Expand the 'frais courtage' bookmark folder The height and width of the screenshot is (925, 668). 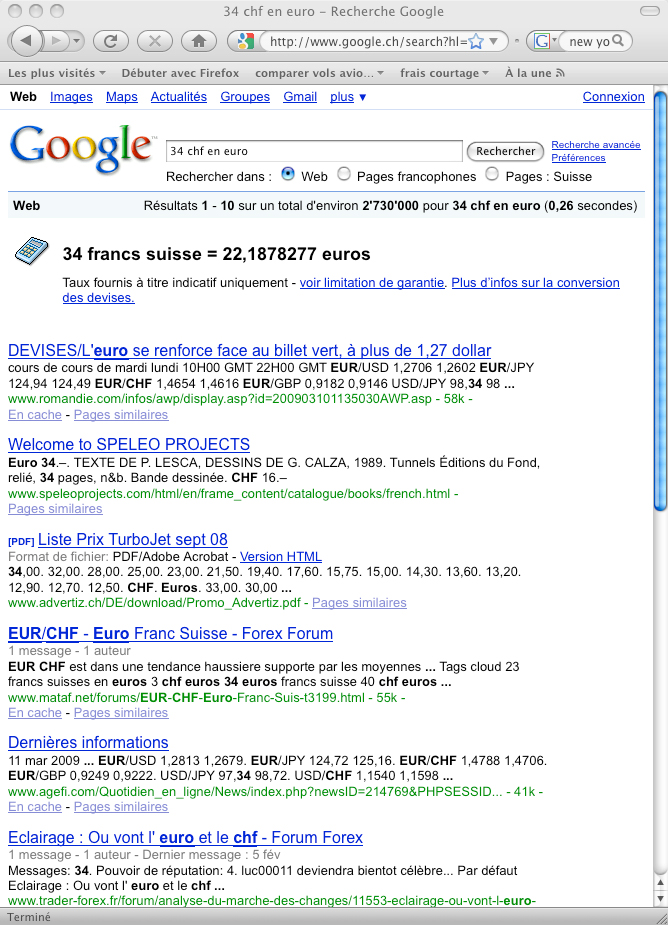(444, 73)
